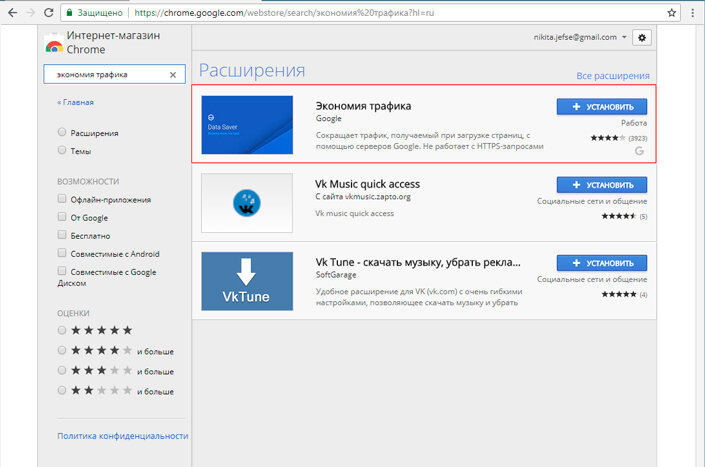705x467 pixels.
Task: Check Совместимые с Android filter
Action: (62, 253)
